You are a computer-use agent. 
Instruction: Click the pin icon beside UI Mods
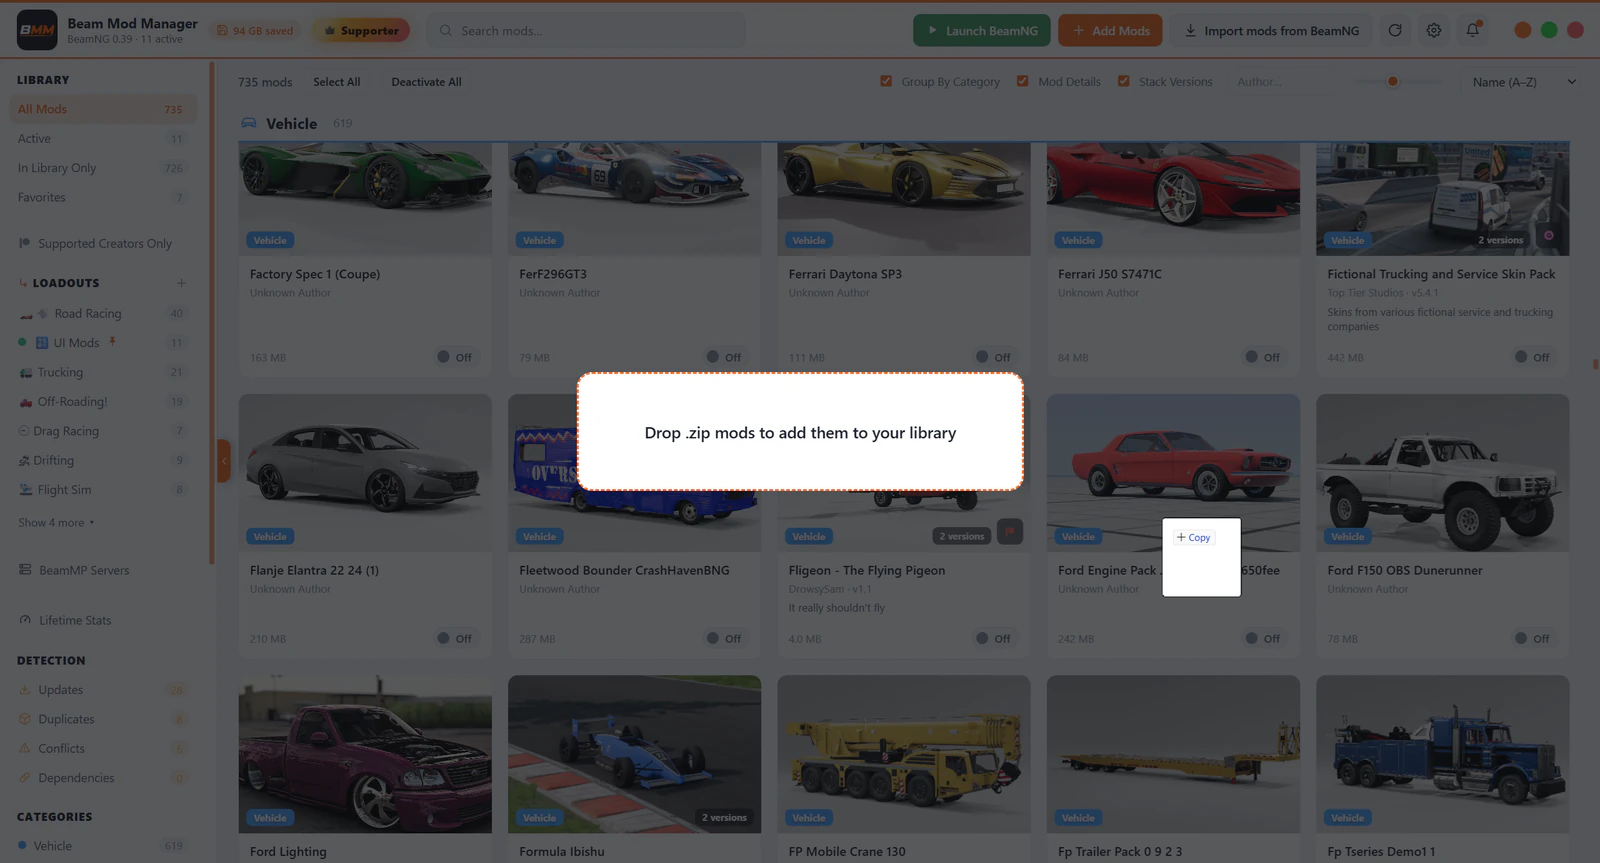(113, 342)
